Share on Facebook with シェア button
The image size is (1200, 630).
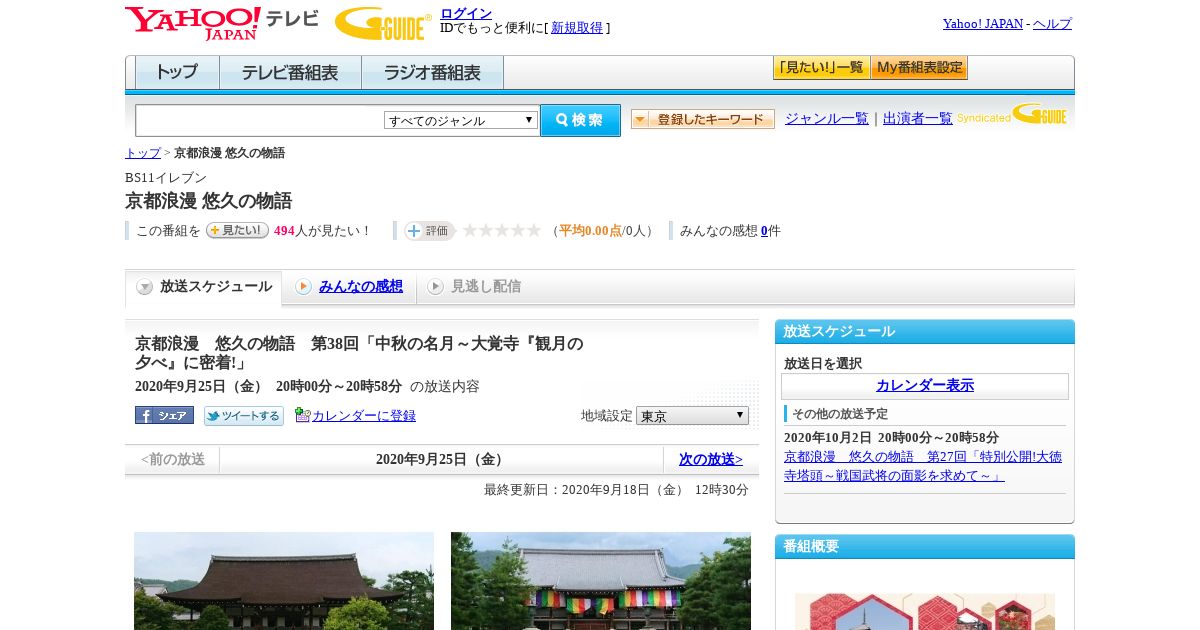click(x=164, y=415)
